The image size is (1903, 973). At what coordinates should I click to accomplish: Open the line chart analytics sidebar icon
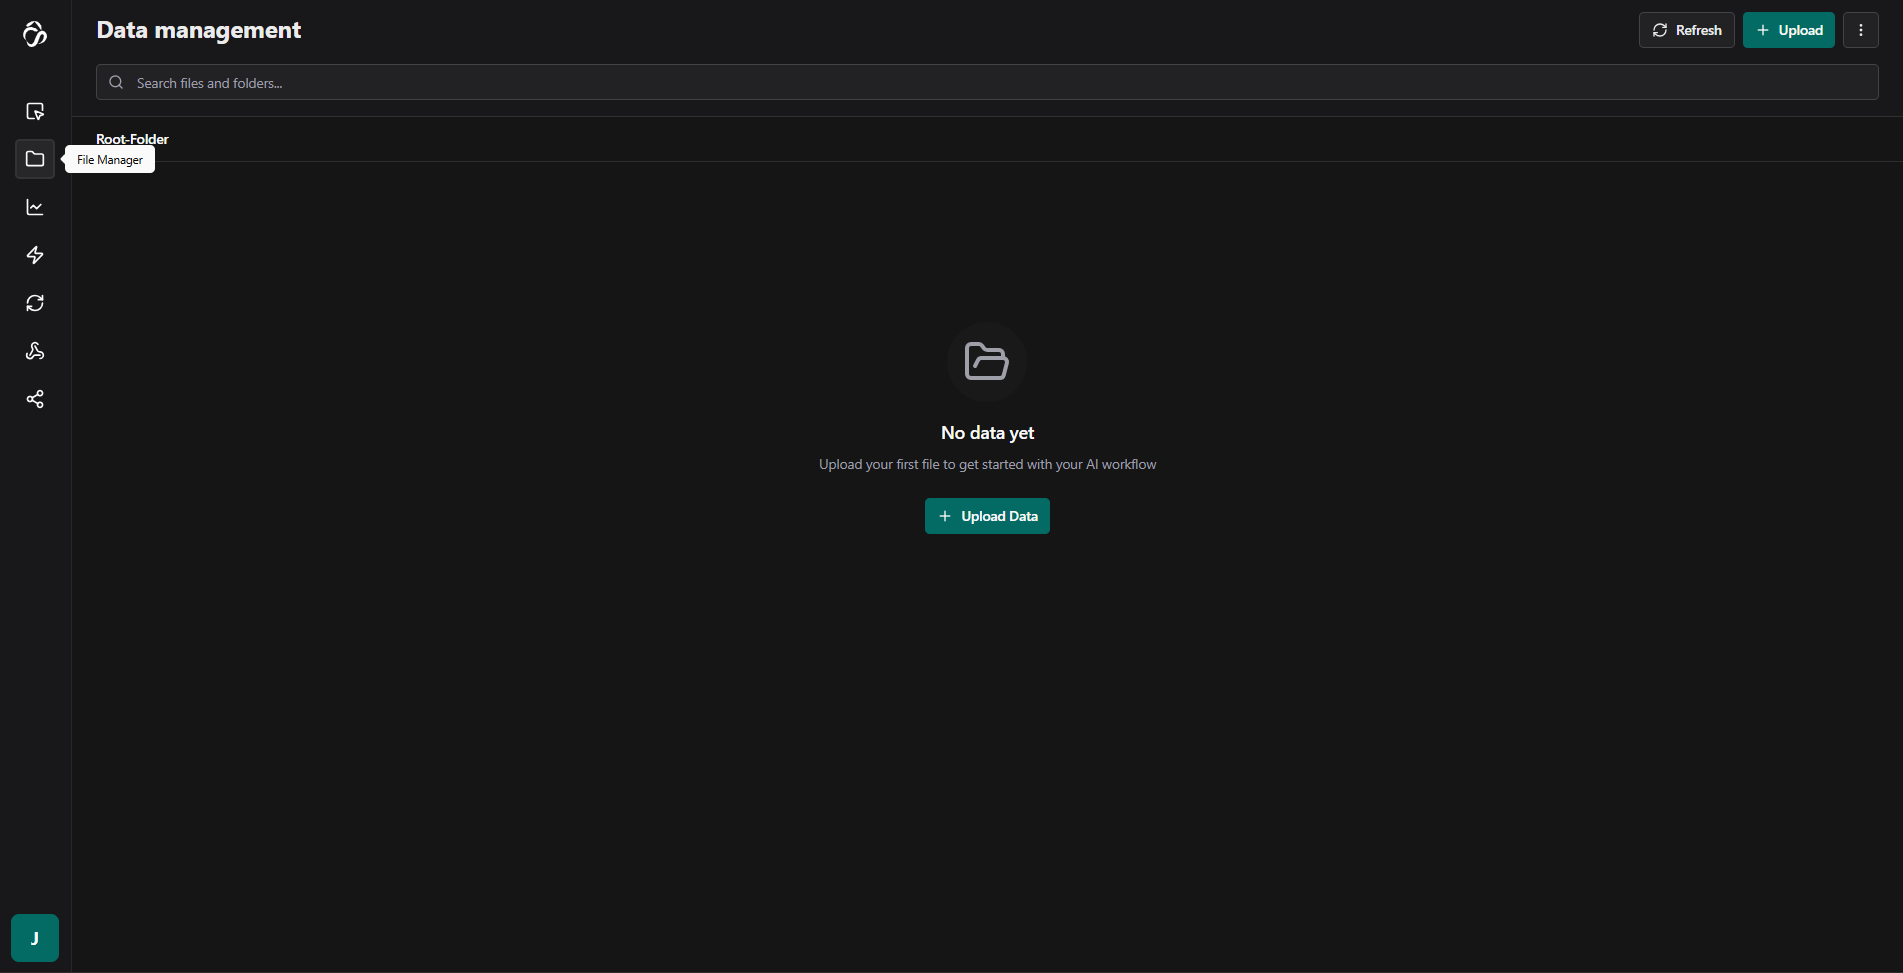click(35, 207)
